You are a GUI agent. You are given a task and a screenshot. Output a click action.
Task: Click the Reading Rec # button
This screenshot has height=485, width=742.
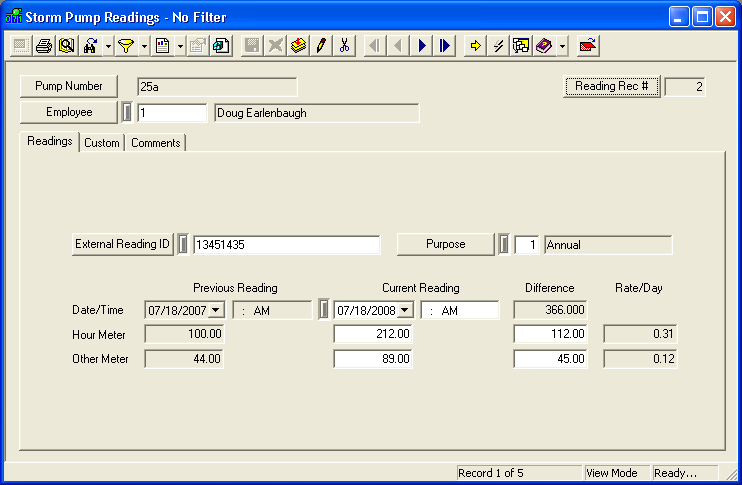pyautogui.click(x=611, y=86)
